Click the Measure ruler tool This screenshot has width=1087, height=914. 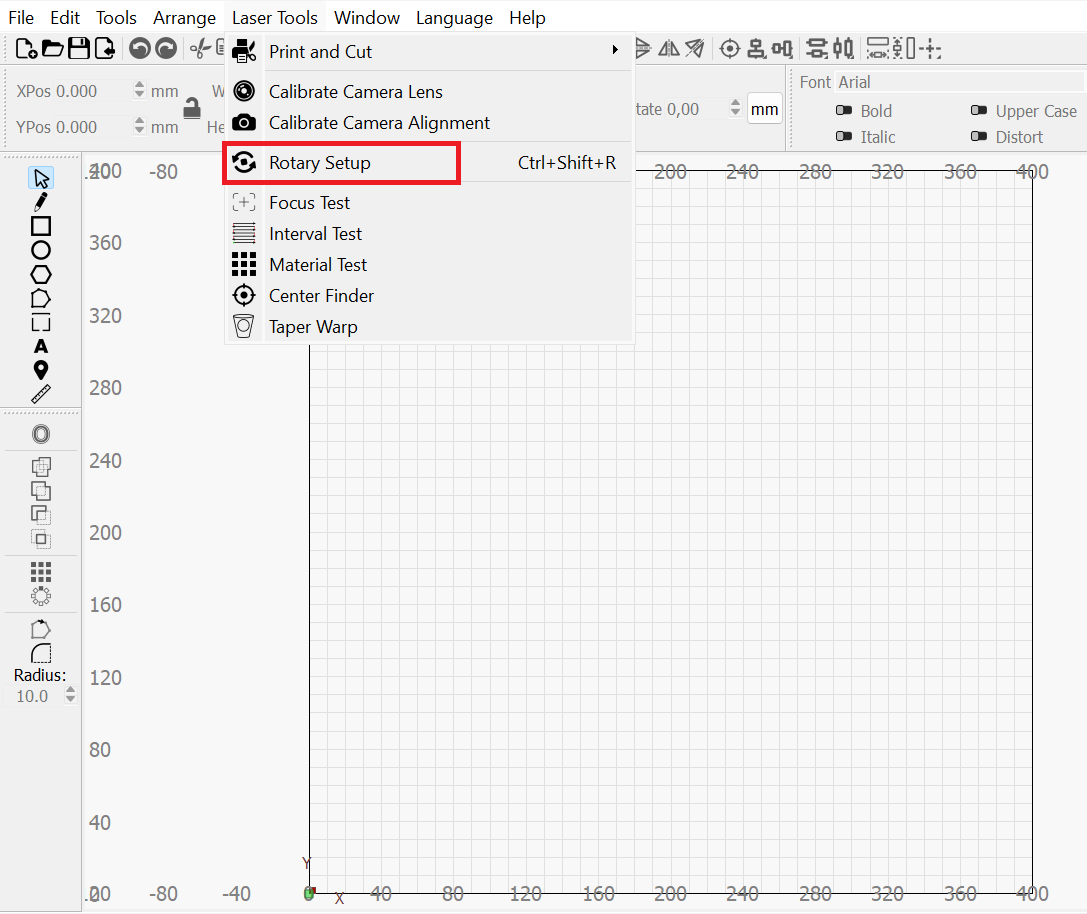tap(41, 394)
